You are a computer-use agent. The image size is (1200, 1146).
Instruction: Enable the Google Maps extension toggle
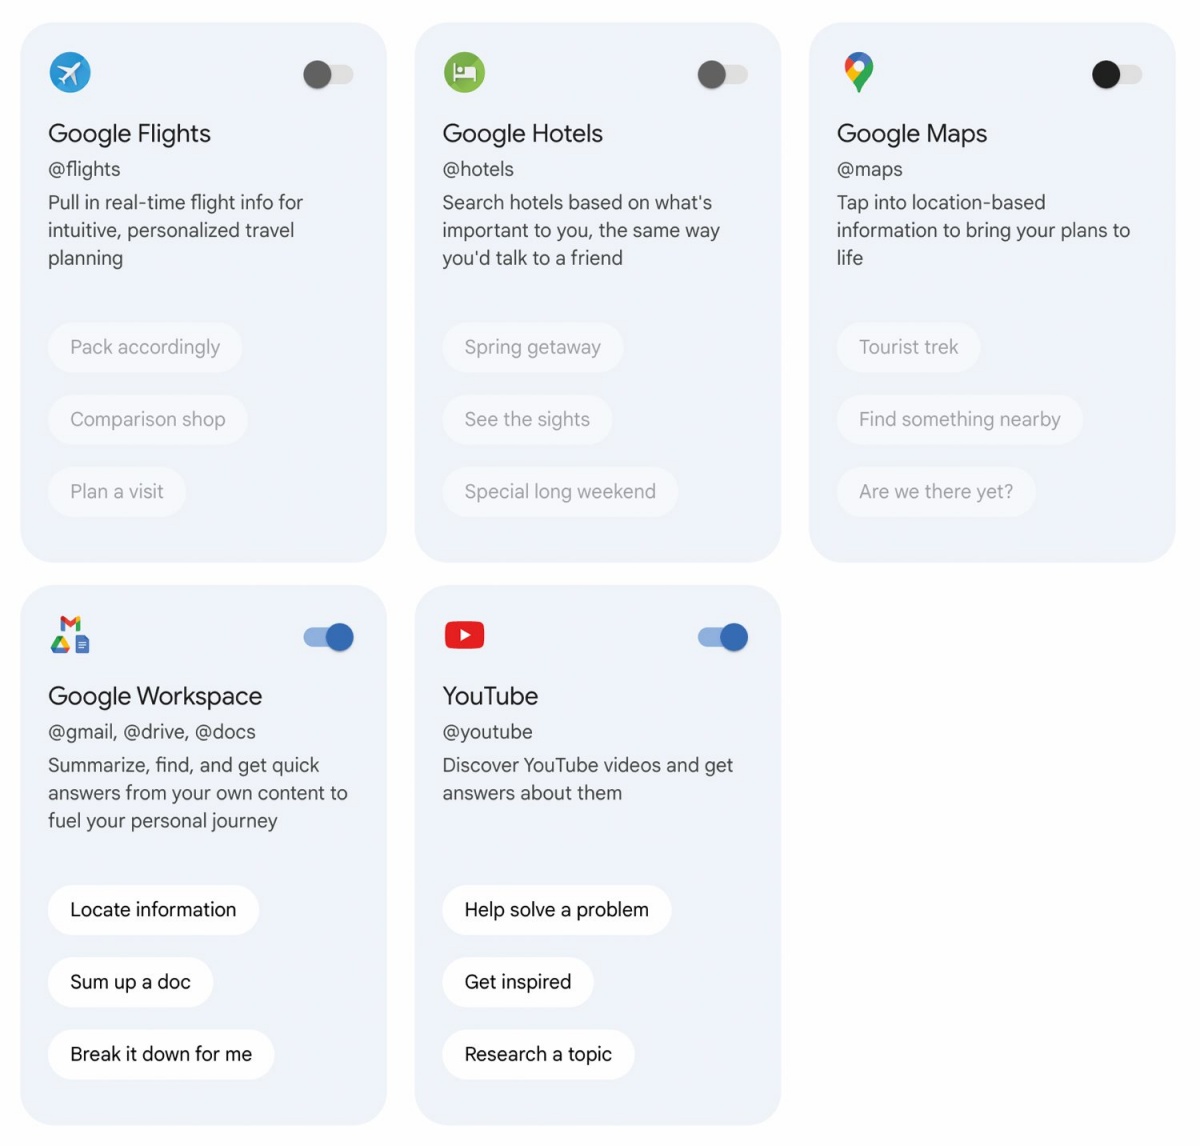tap(1117, 75)
